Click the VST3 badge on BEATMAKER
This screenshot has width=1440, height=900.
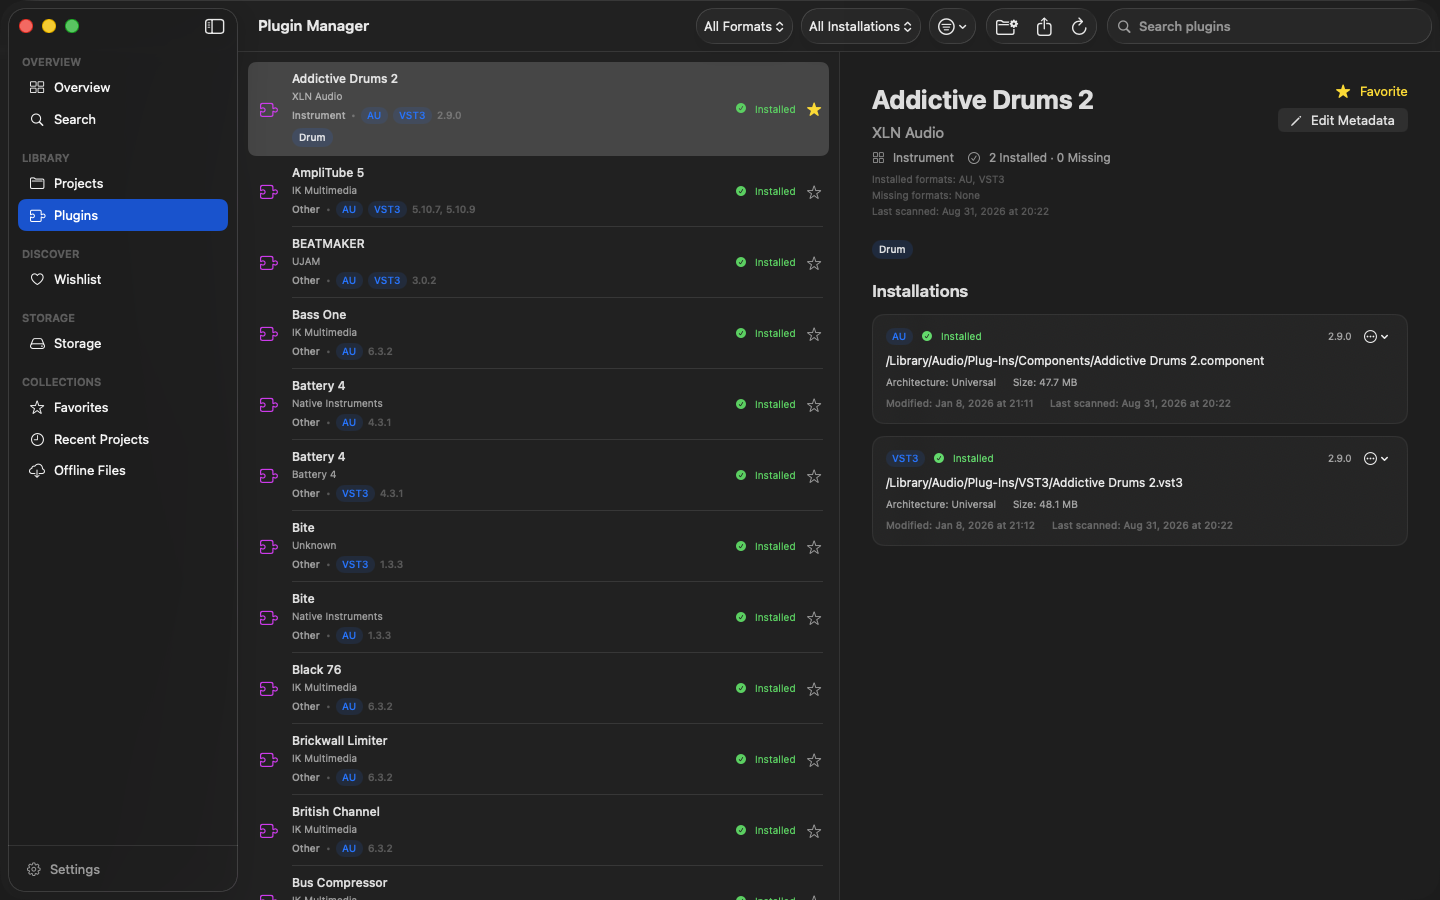tap(387, 281)
